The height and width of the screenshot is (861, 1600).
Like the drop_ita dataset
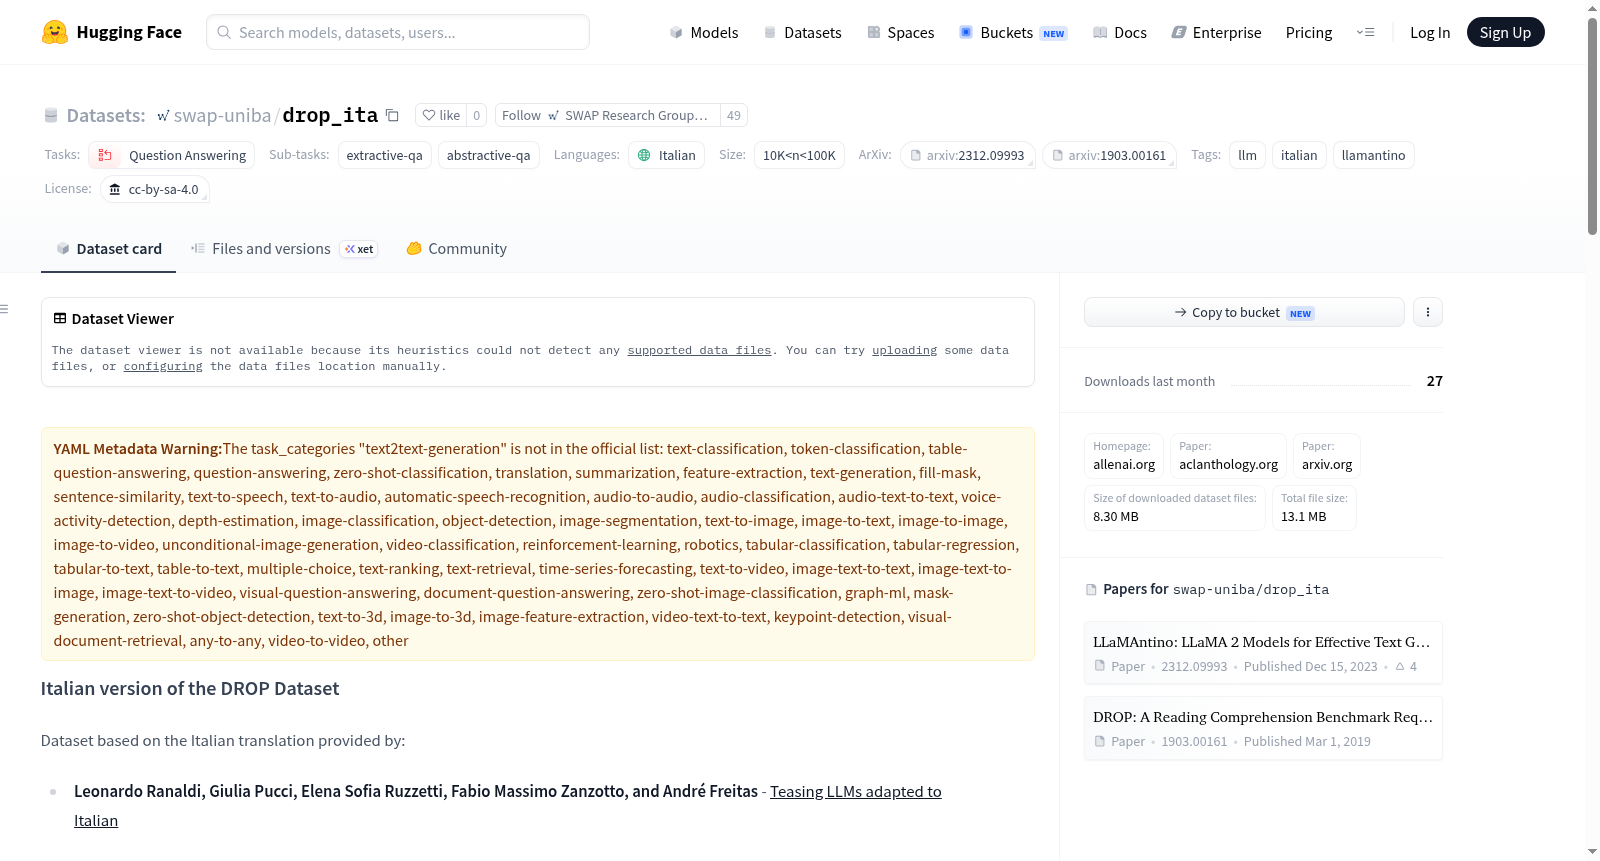(x=441, y=115)
